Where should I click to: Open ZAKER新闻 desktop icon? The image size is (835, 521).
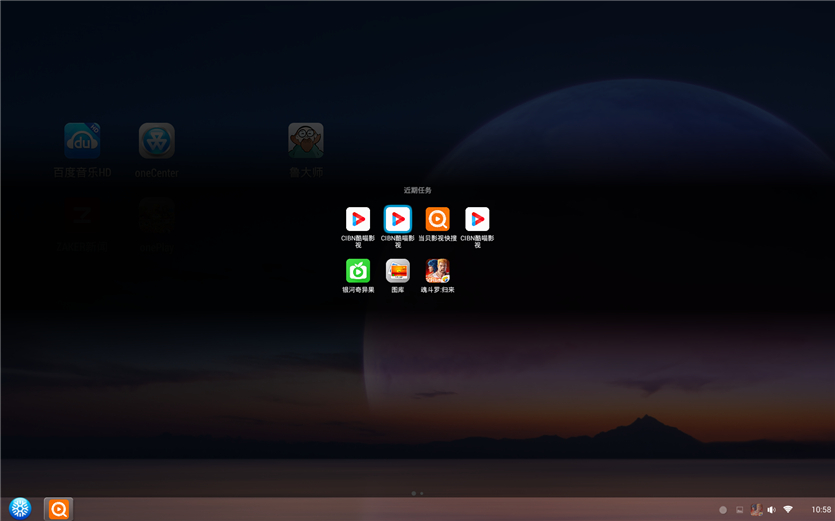coord(82,215)
